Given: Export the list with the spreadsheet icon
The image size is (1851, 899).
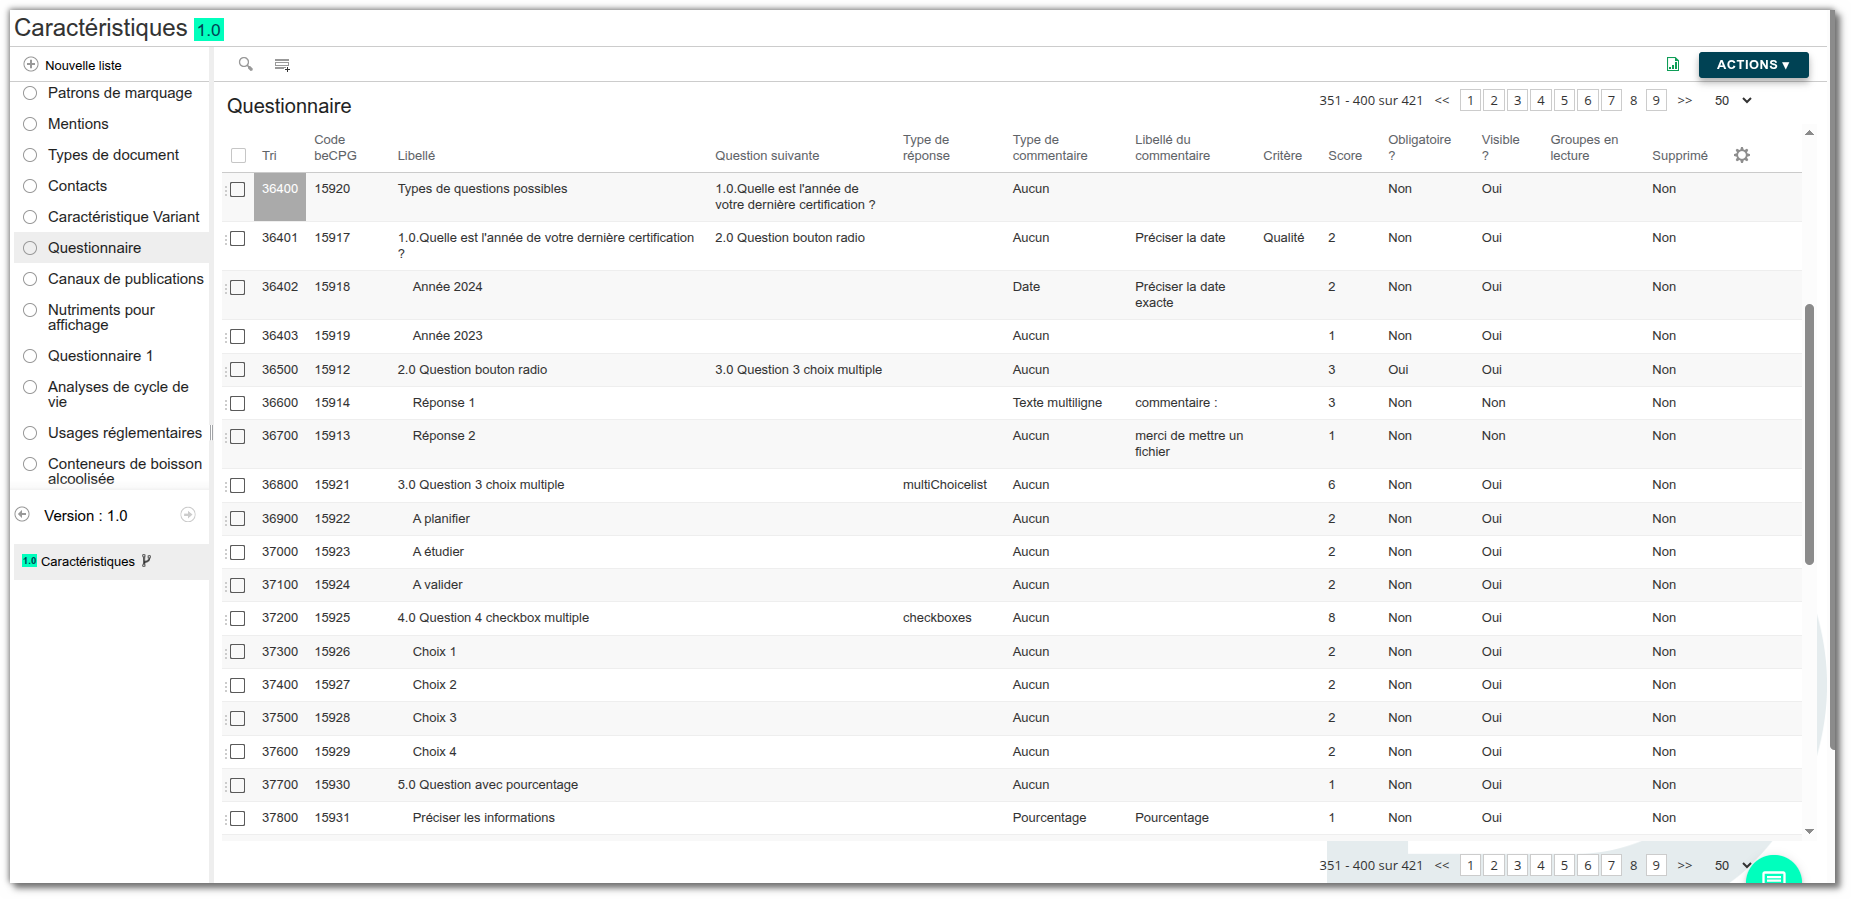Looking at the screenshot, I should (1673, 64).
